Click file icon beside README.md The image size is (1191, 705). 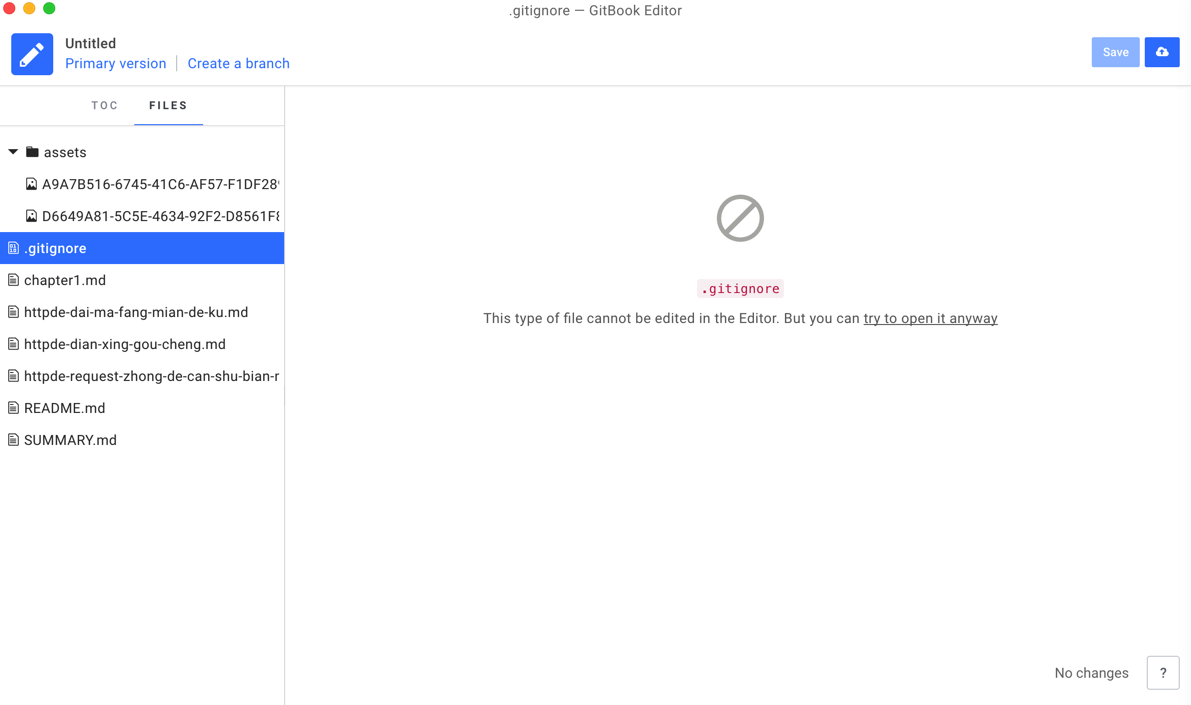click(x=13, y=408)
